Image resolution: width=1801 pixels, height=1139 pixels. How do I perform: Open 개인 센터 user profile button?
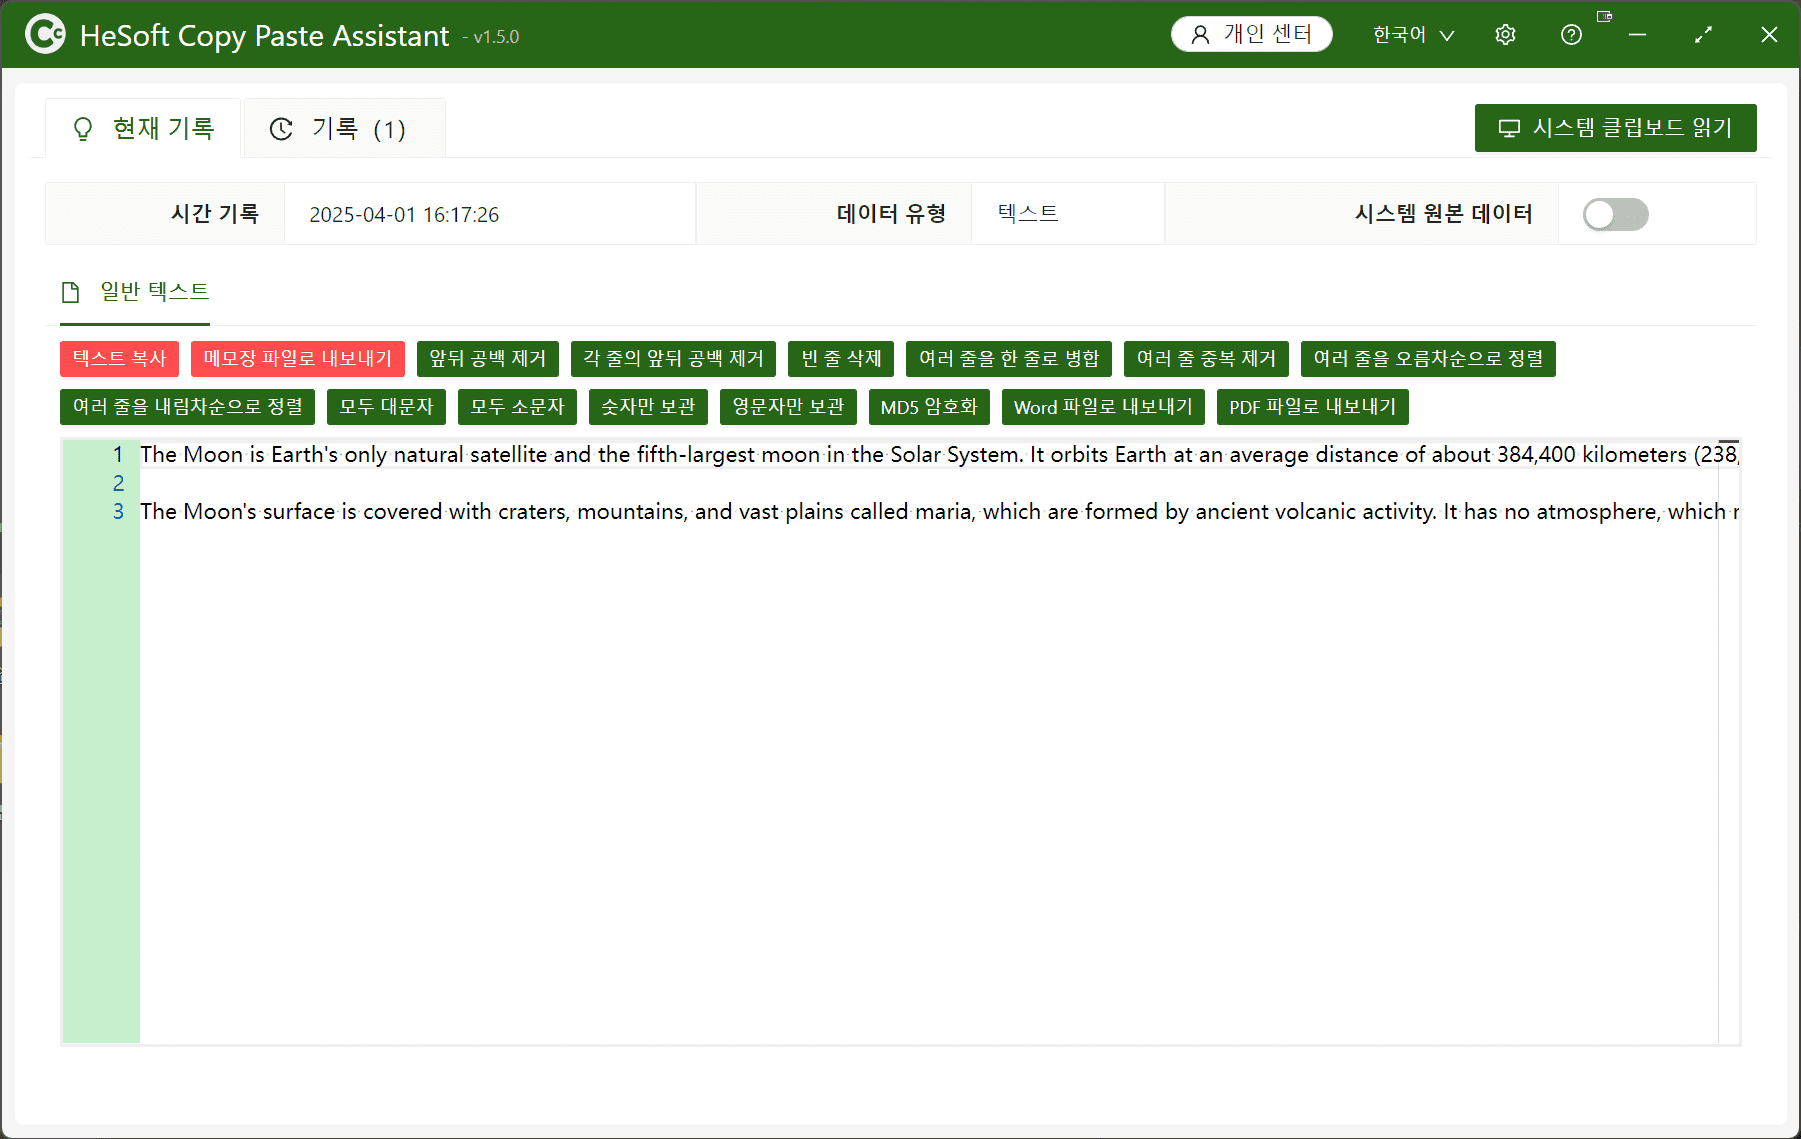click(1251, 34)
